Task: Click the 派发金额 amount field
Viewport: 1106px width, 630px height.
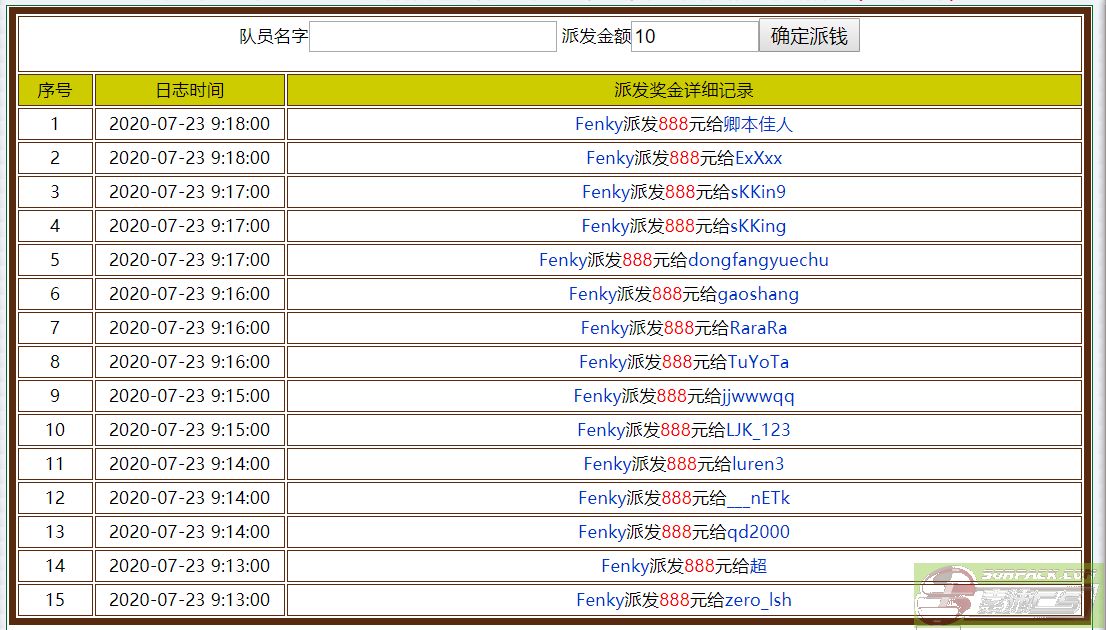Action: 694,37
